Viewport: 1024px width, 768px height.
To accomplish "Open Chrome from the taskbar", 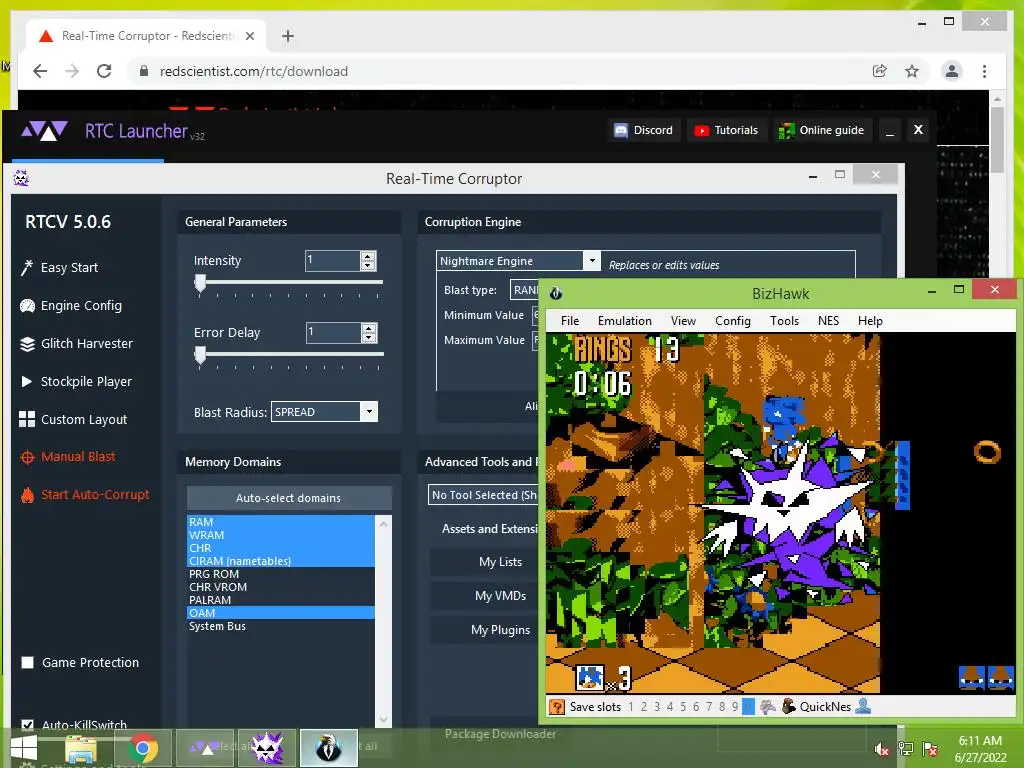I will (143, 748).
